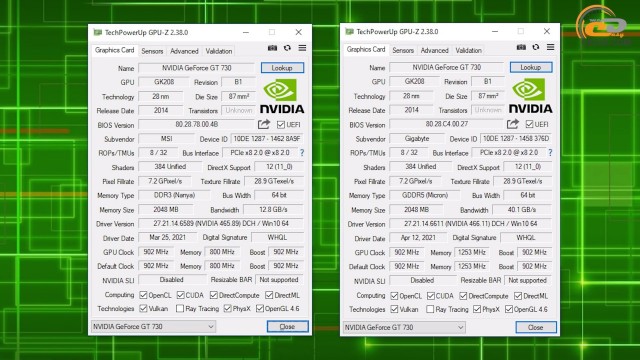Image resolution: width=640 pixels, height=360 pixels.
Task: Toggle DirectML checkbox in right window
Action: pyautogui.click(x=518, y=296)
